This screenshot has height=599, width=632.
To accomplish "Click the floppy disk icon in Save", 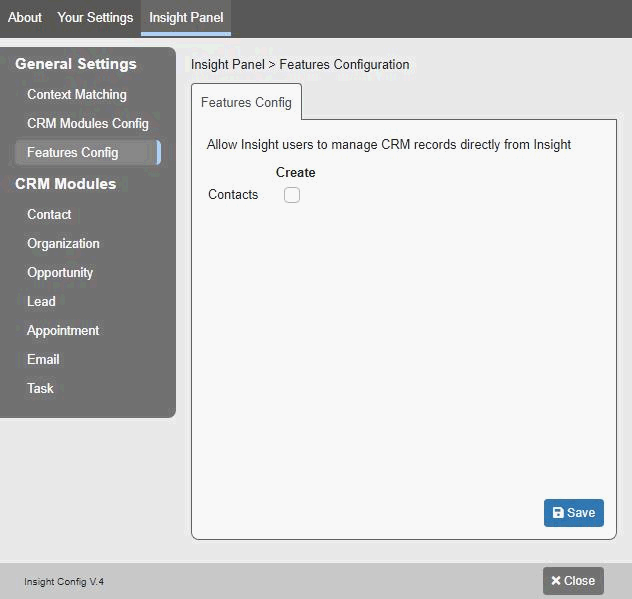I will (x=558, y=513).
